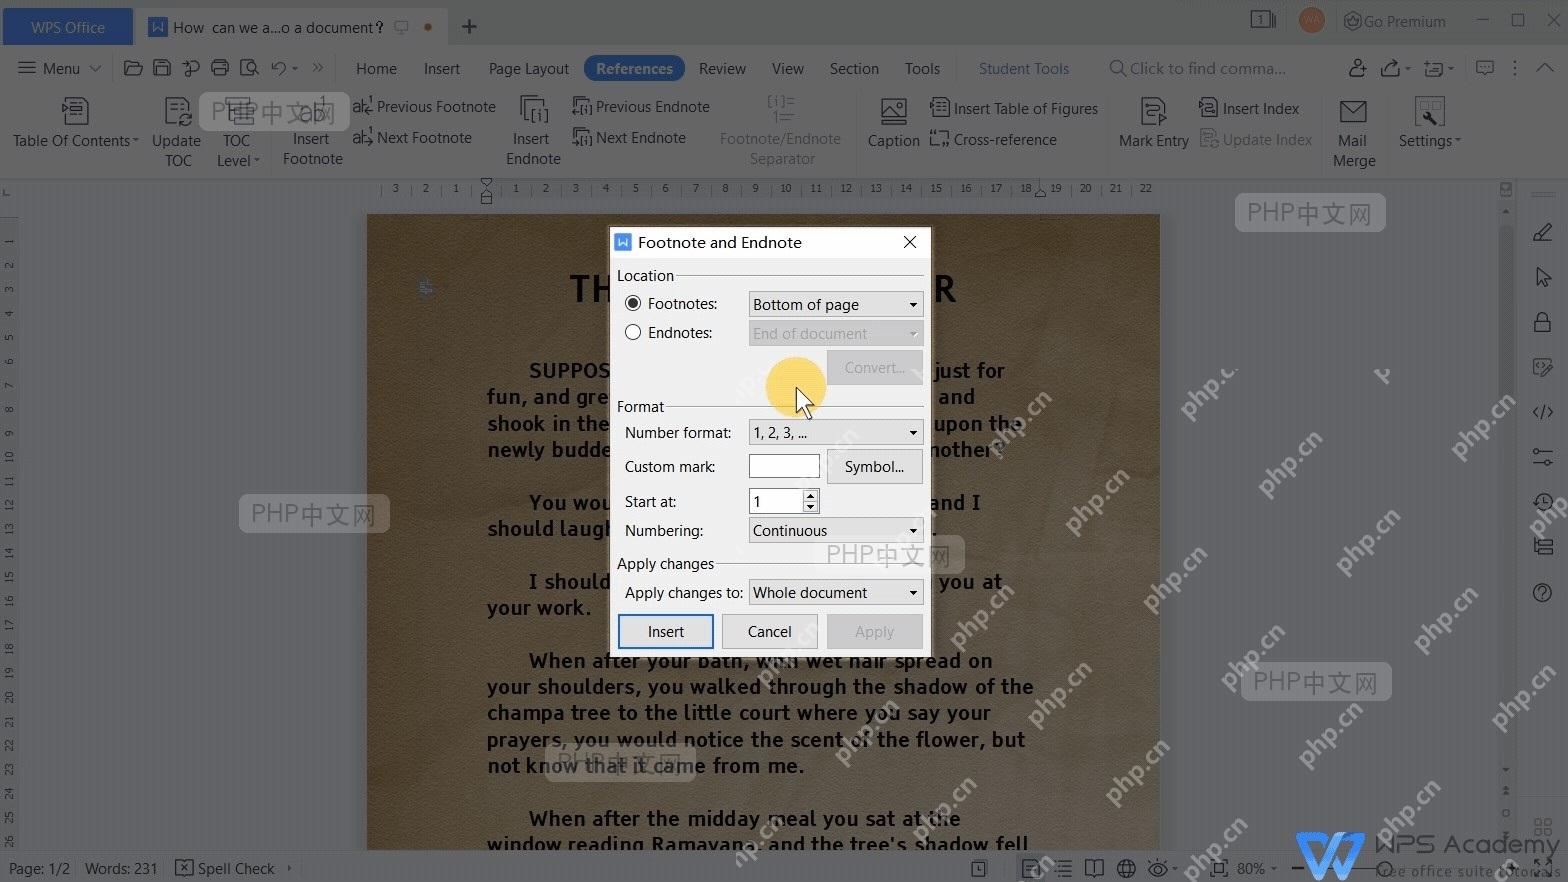Open Bottom of page location dropdown

(836, 304)
